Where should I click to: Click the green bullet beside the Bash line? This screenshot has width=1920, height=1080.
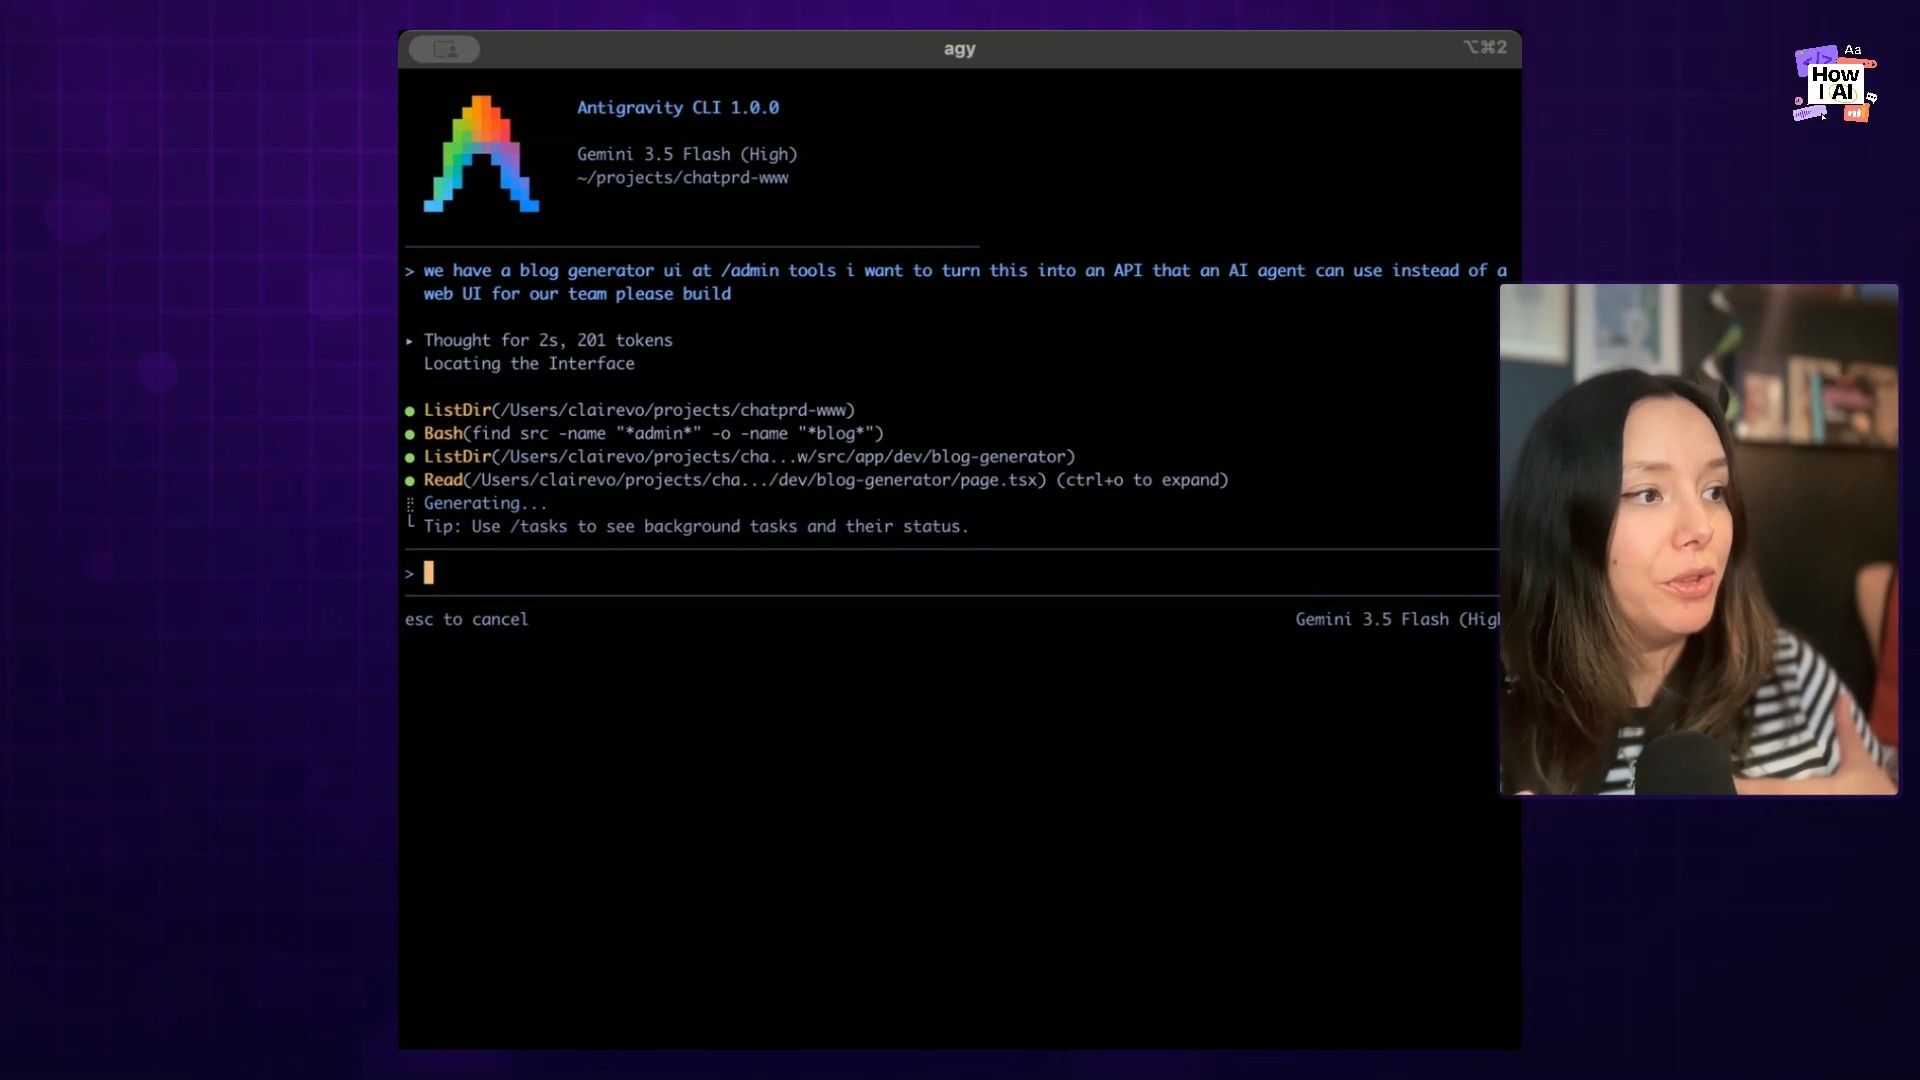410,434
